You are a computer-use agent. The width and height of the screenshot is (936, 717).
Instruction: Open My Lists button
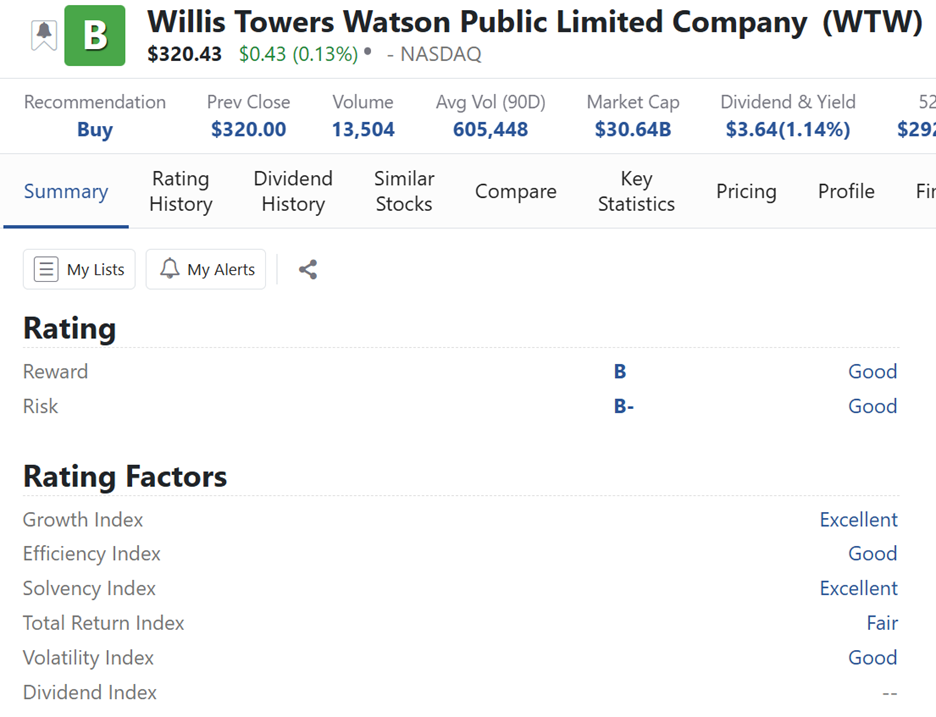pos(79,269)
